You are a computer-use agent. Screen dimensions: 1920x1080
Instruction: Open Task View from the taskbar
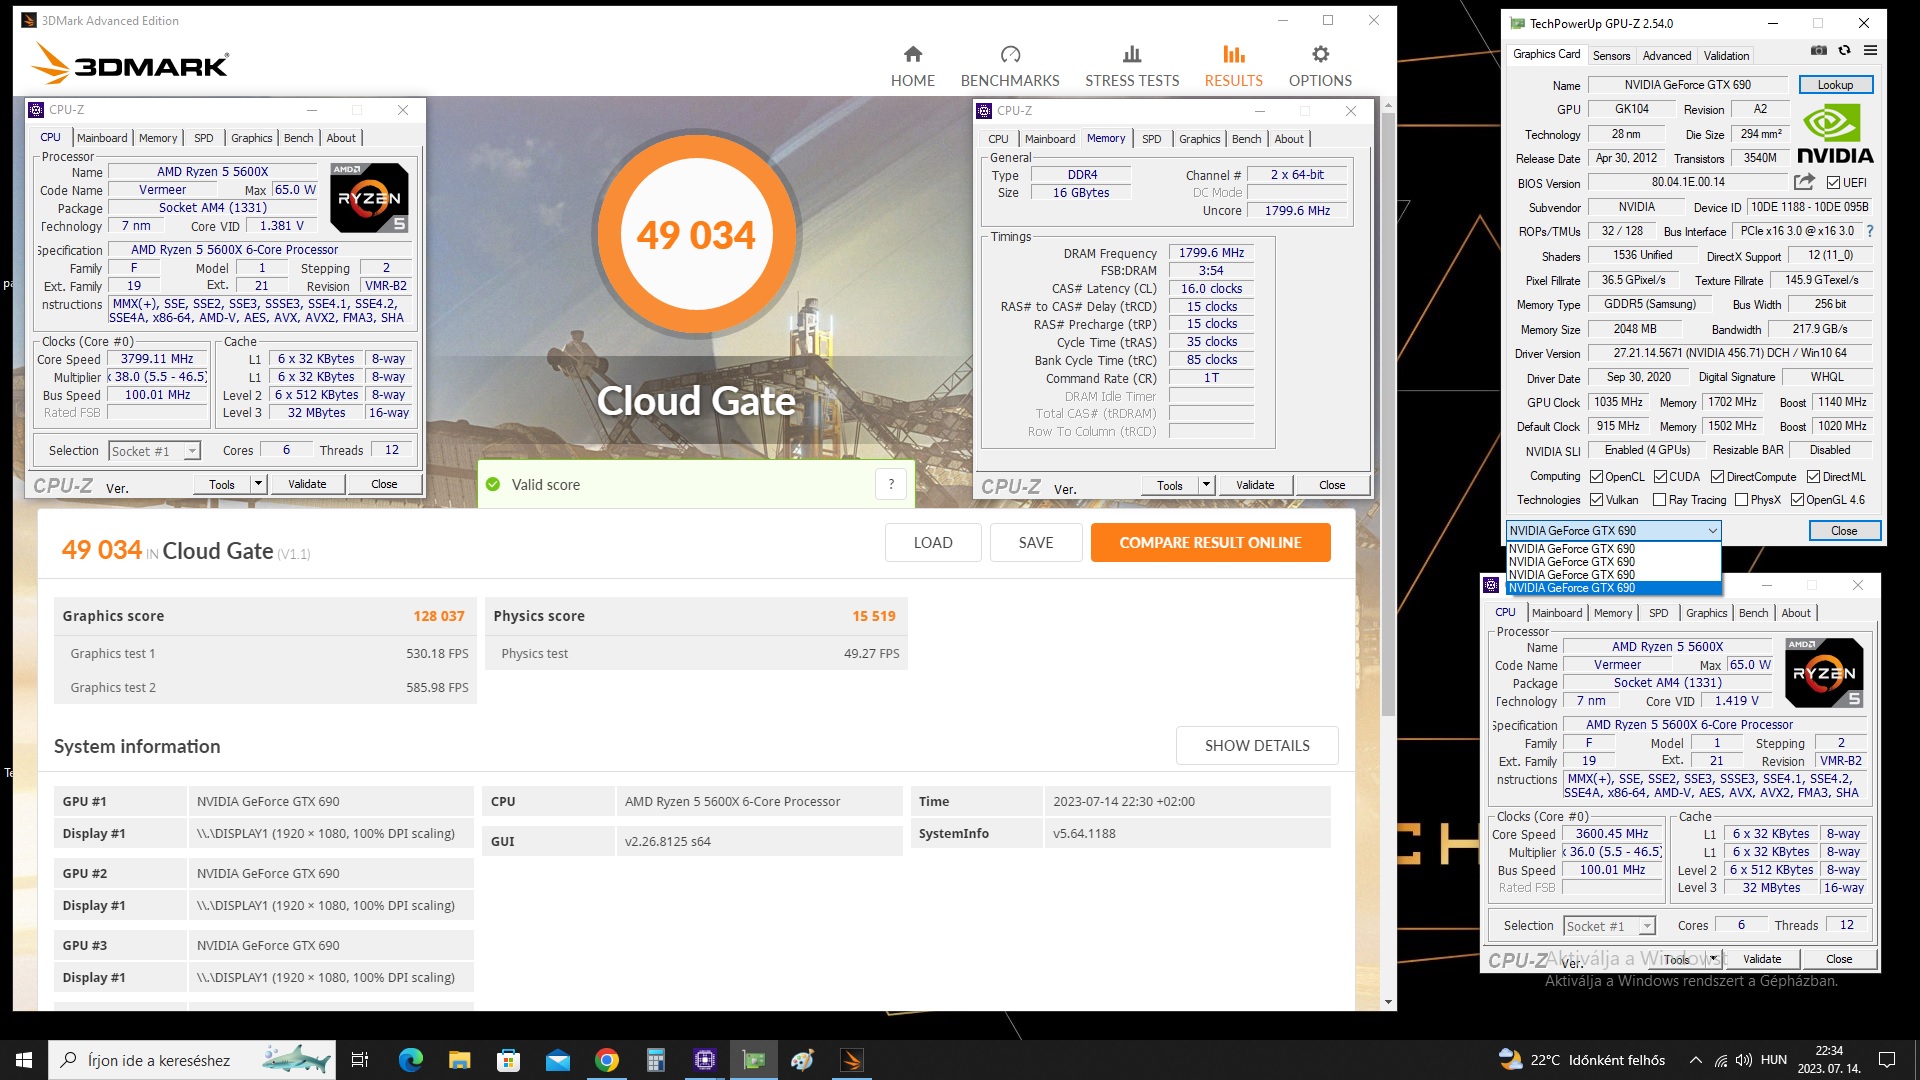(x=360, y=1060)
